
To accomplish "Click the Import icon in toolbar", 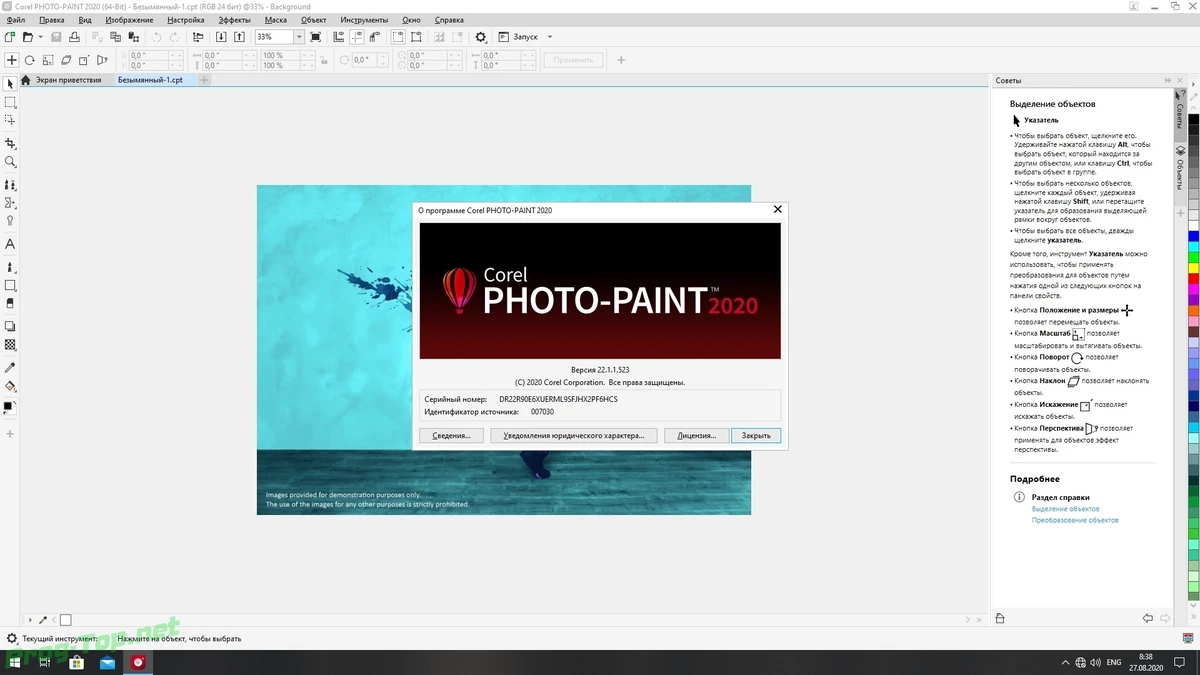I will pyautogui.click(x=221, y=37).
